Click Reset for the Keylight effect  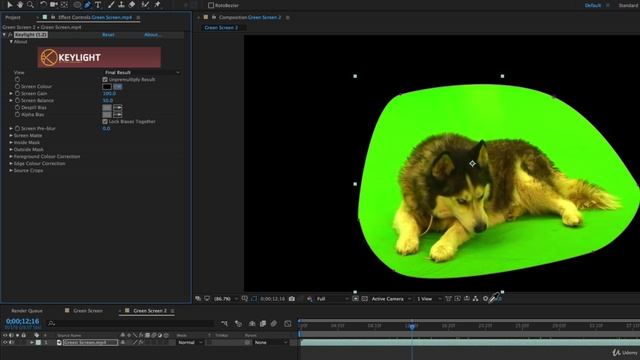pos(108,35)
